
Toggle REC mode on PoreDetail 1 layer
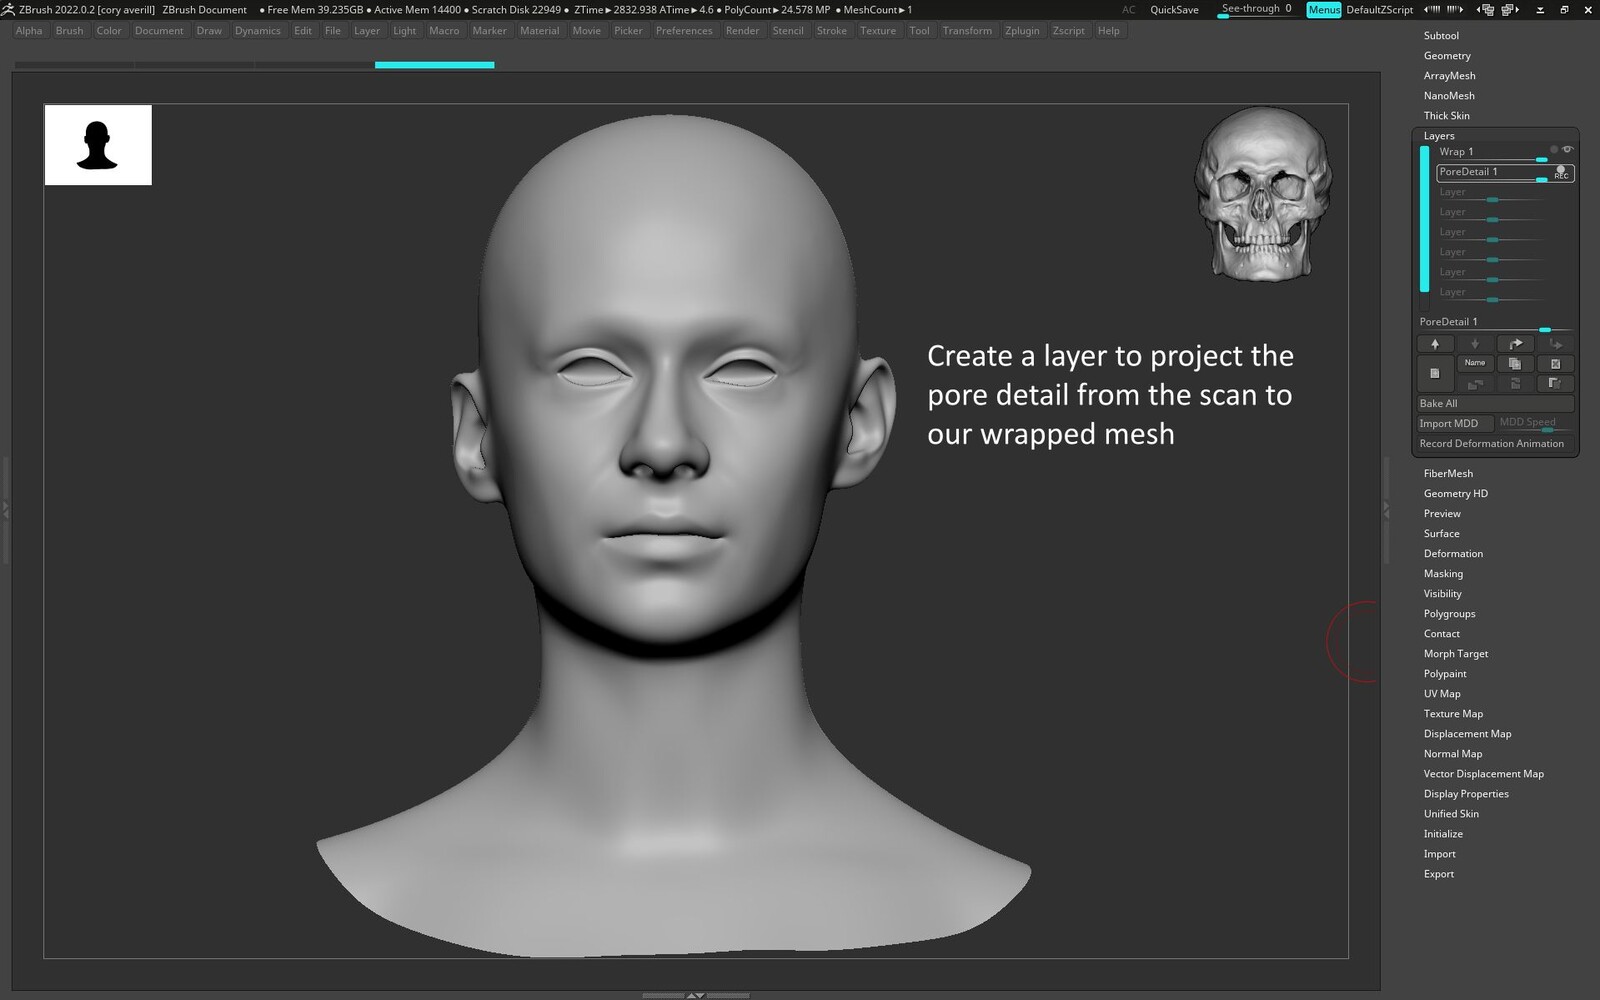(1561, 173)
